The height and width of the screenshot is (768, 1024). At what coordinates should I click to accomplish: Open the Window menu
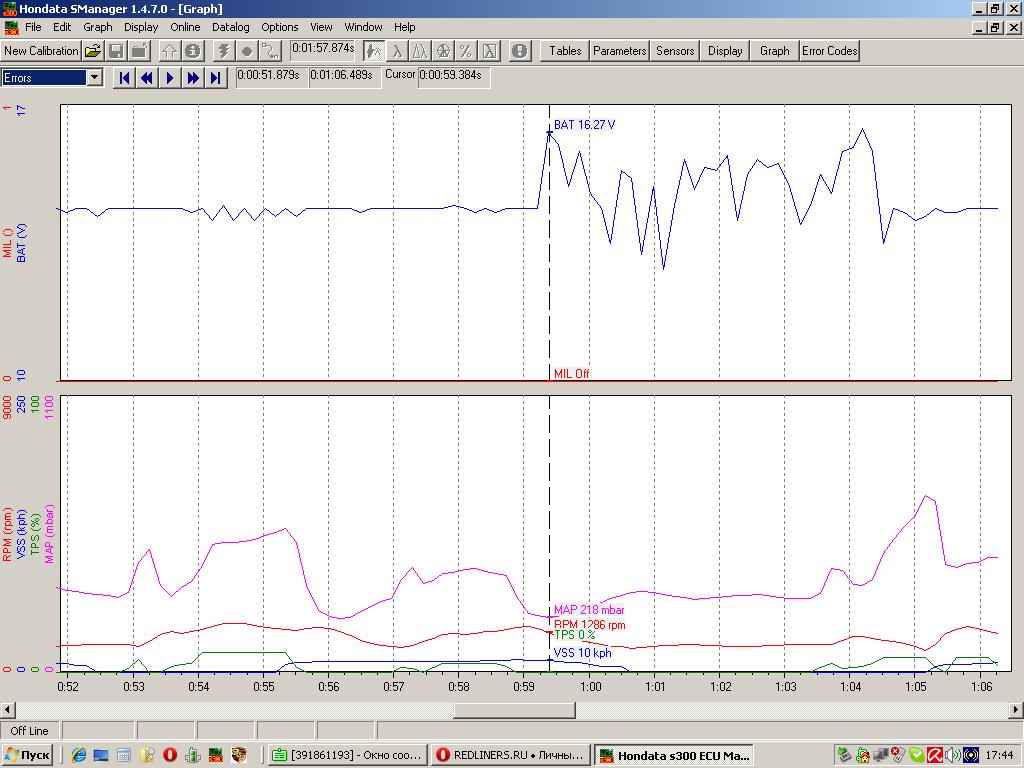click(363, 27)
